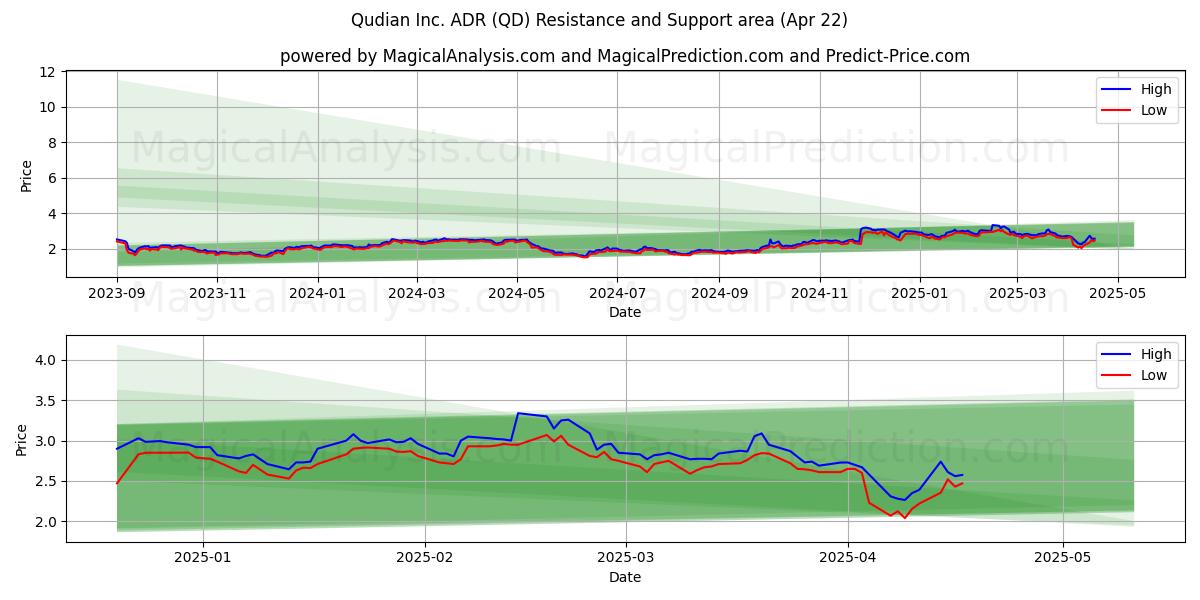Click the '6' y-axis label in top chart
1200x600 pixels.
[51, 178]
